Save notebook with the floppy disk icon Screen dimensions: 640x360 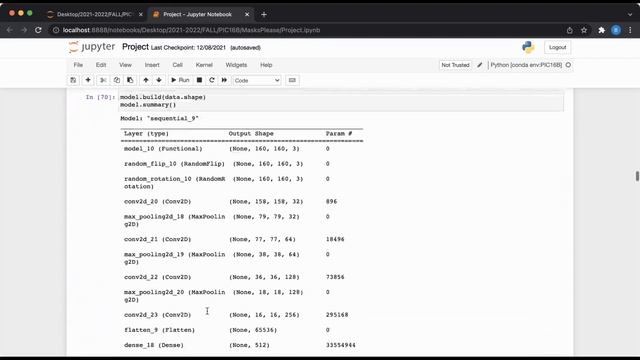[x=73, y=80]
